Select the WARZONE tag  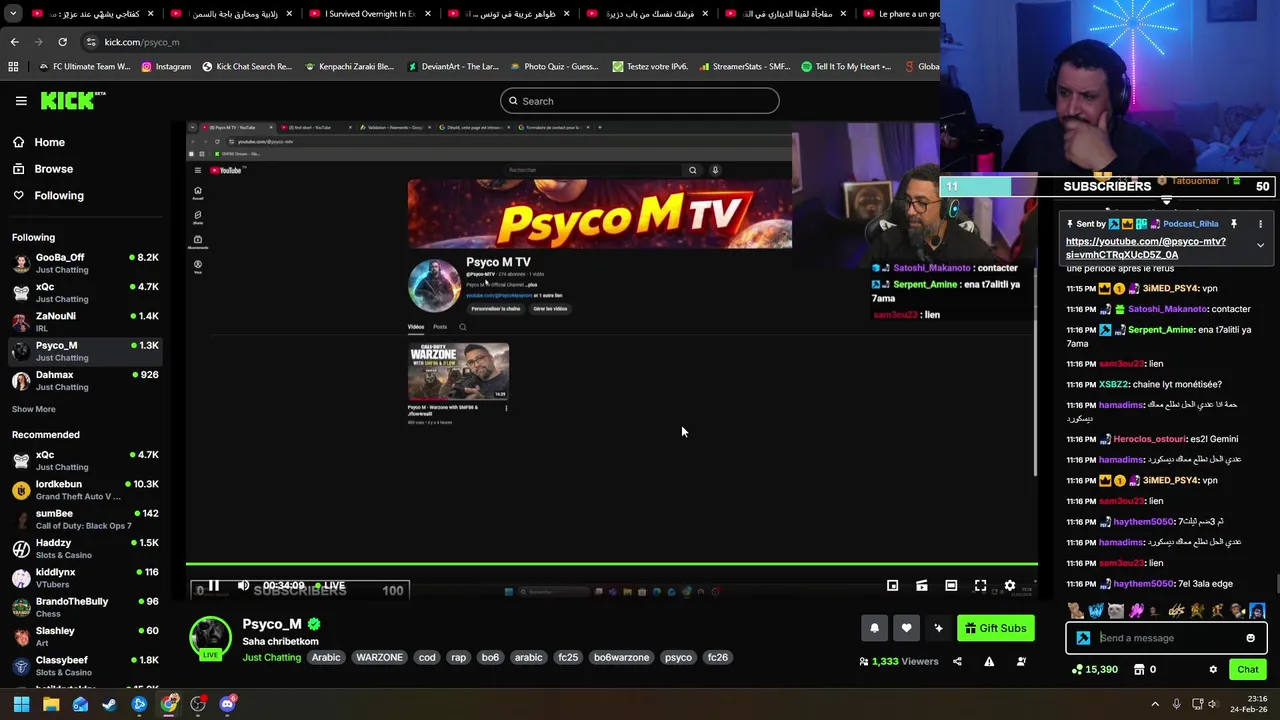pyautogui.click(x=379, y=657)
